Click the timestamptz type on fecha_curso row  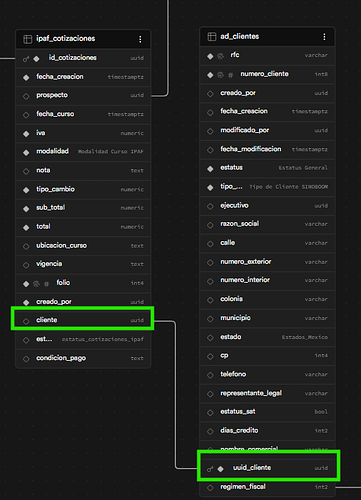click(x=126, y=115)
